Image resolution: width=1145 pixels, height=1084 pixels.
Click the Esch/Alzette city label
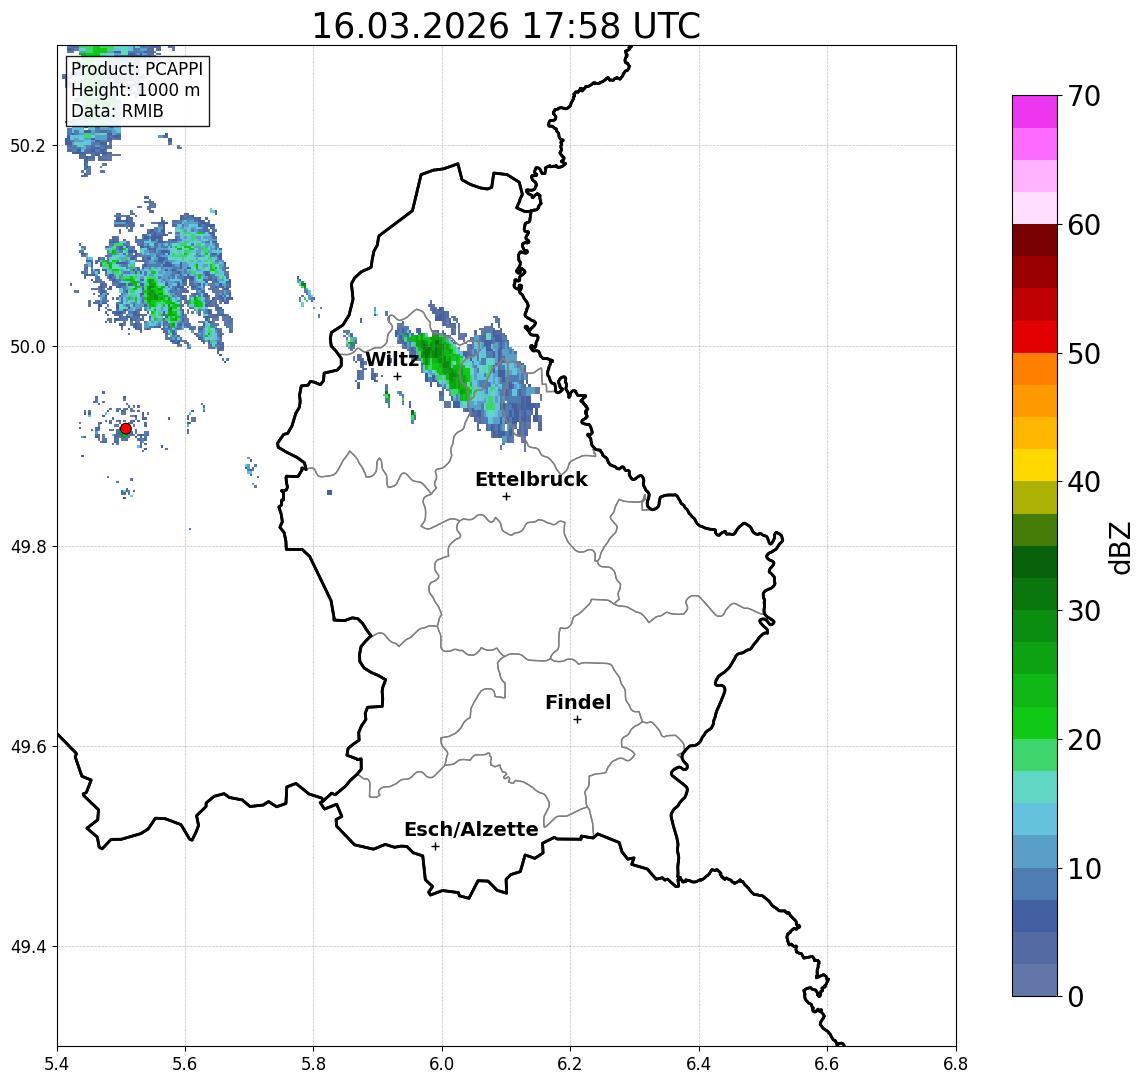point(471,829)
